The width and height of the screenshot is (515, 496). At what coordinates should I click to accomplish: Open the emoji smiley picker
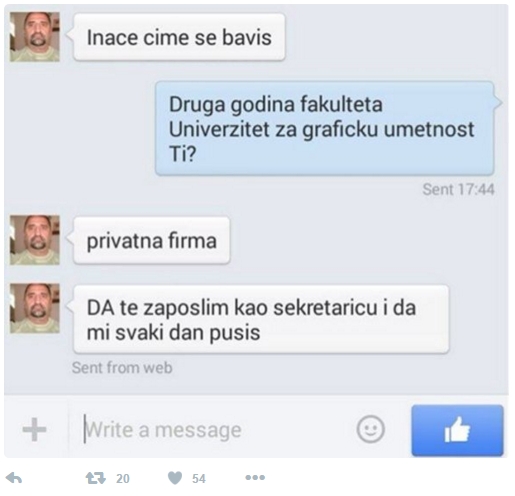pos(370,429)
